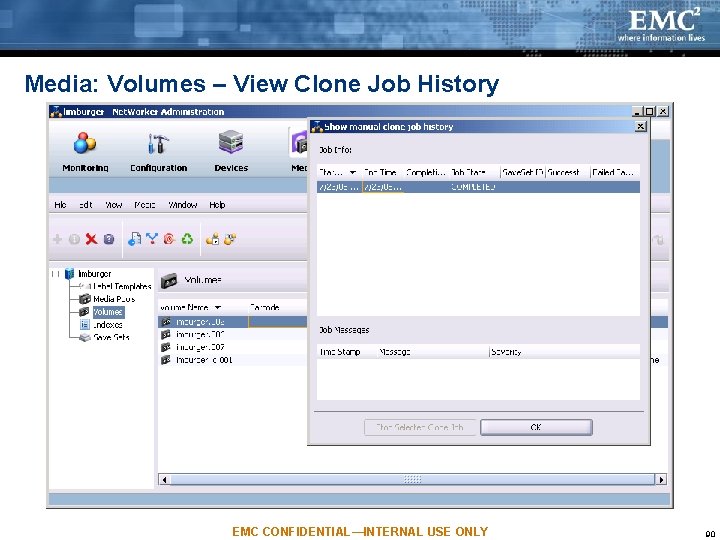Click the Message column header
720x540 pixels.
[x=433, y=352]
